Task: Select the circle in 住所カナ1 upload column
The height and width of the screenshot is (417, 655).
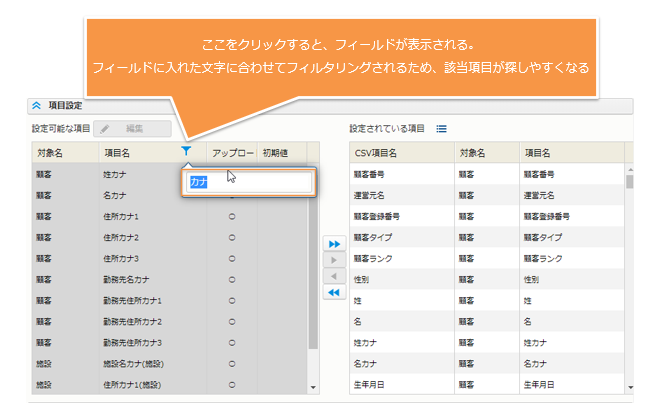Action: (x=232, y=216)
